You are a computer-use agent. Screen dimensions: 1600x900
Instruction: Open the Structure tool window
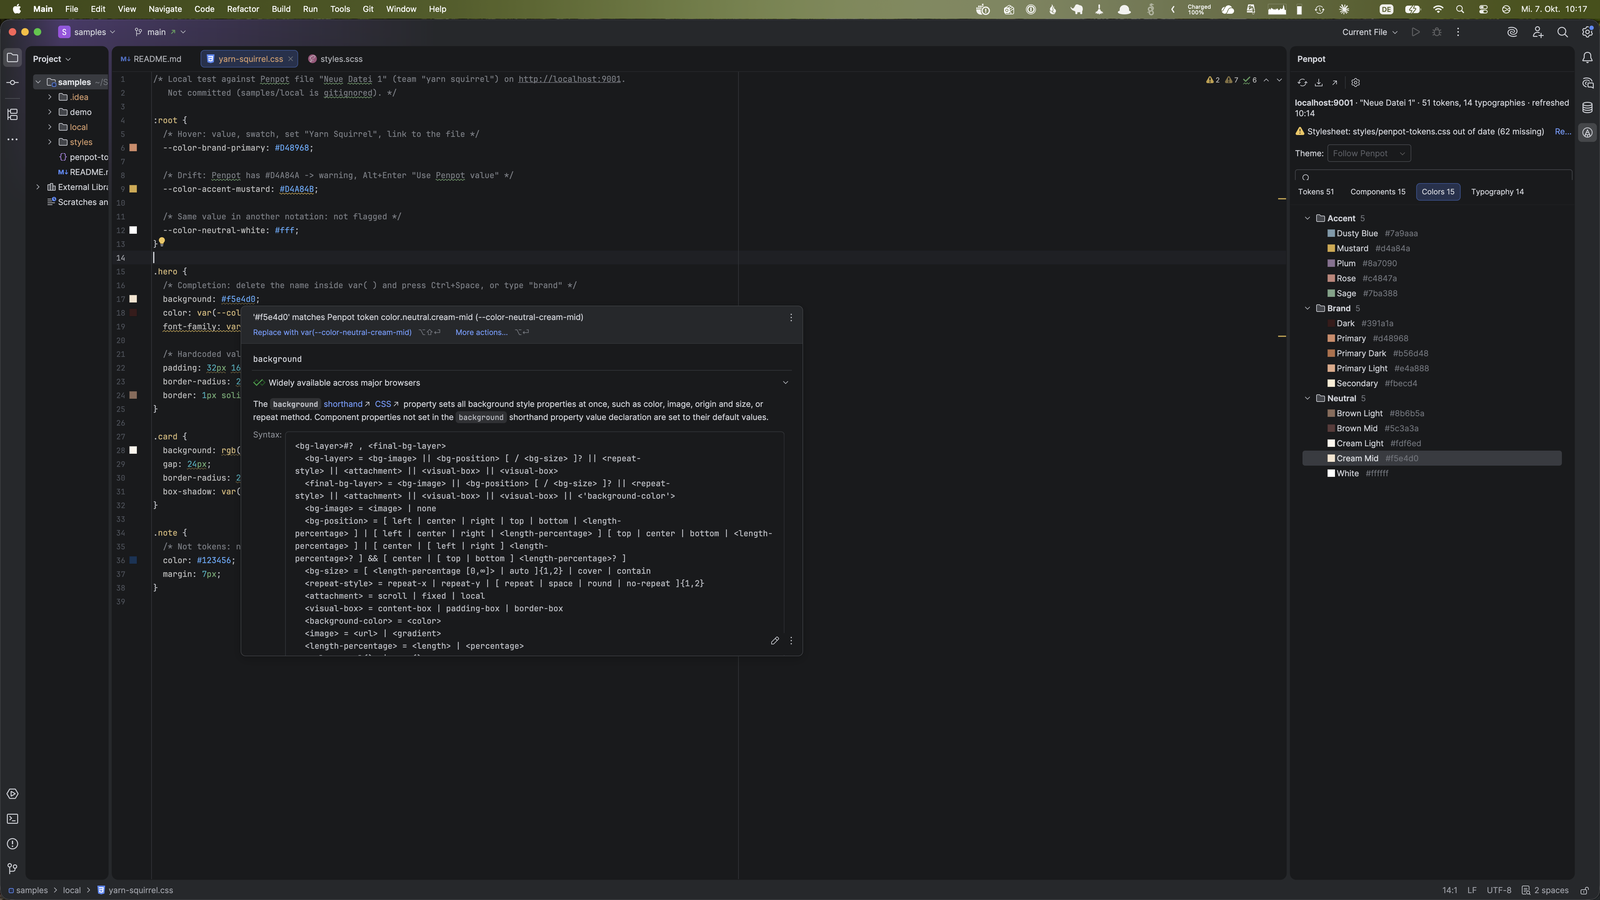pos(12,114)
